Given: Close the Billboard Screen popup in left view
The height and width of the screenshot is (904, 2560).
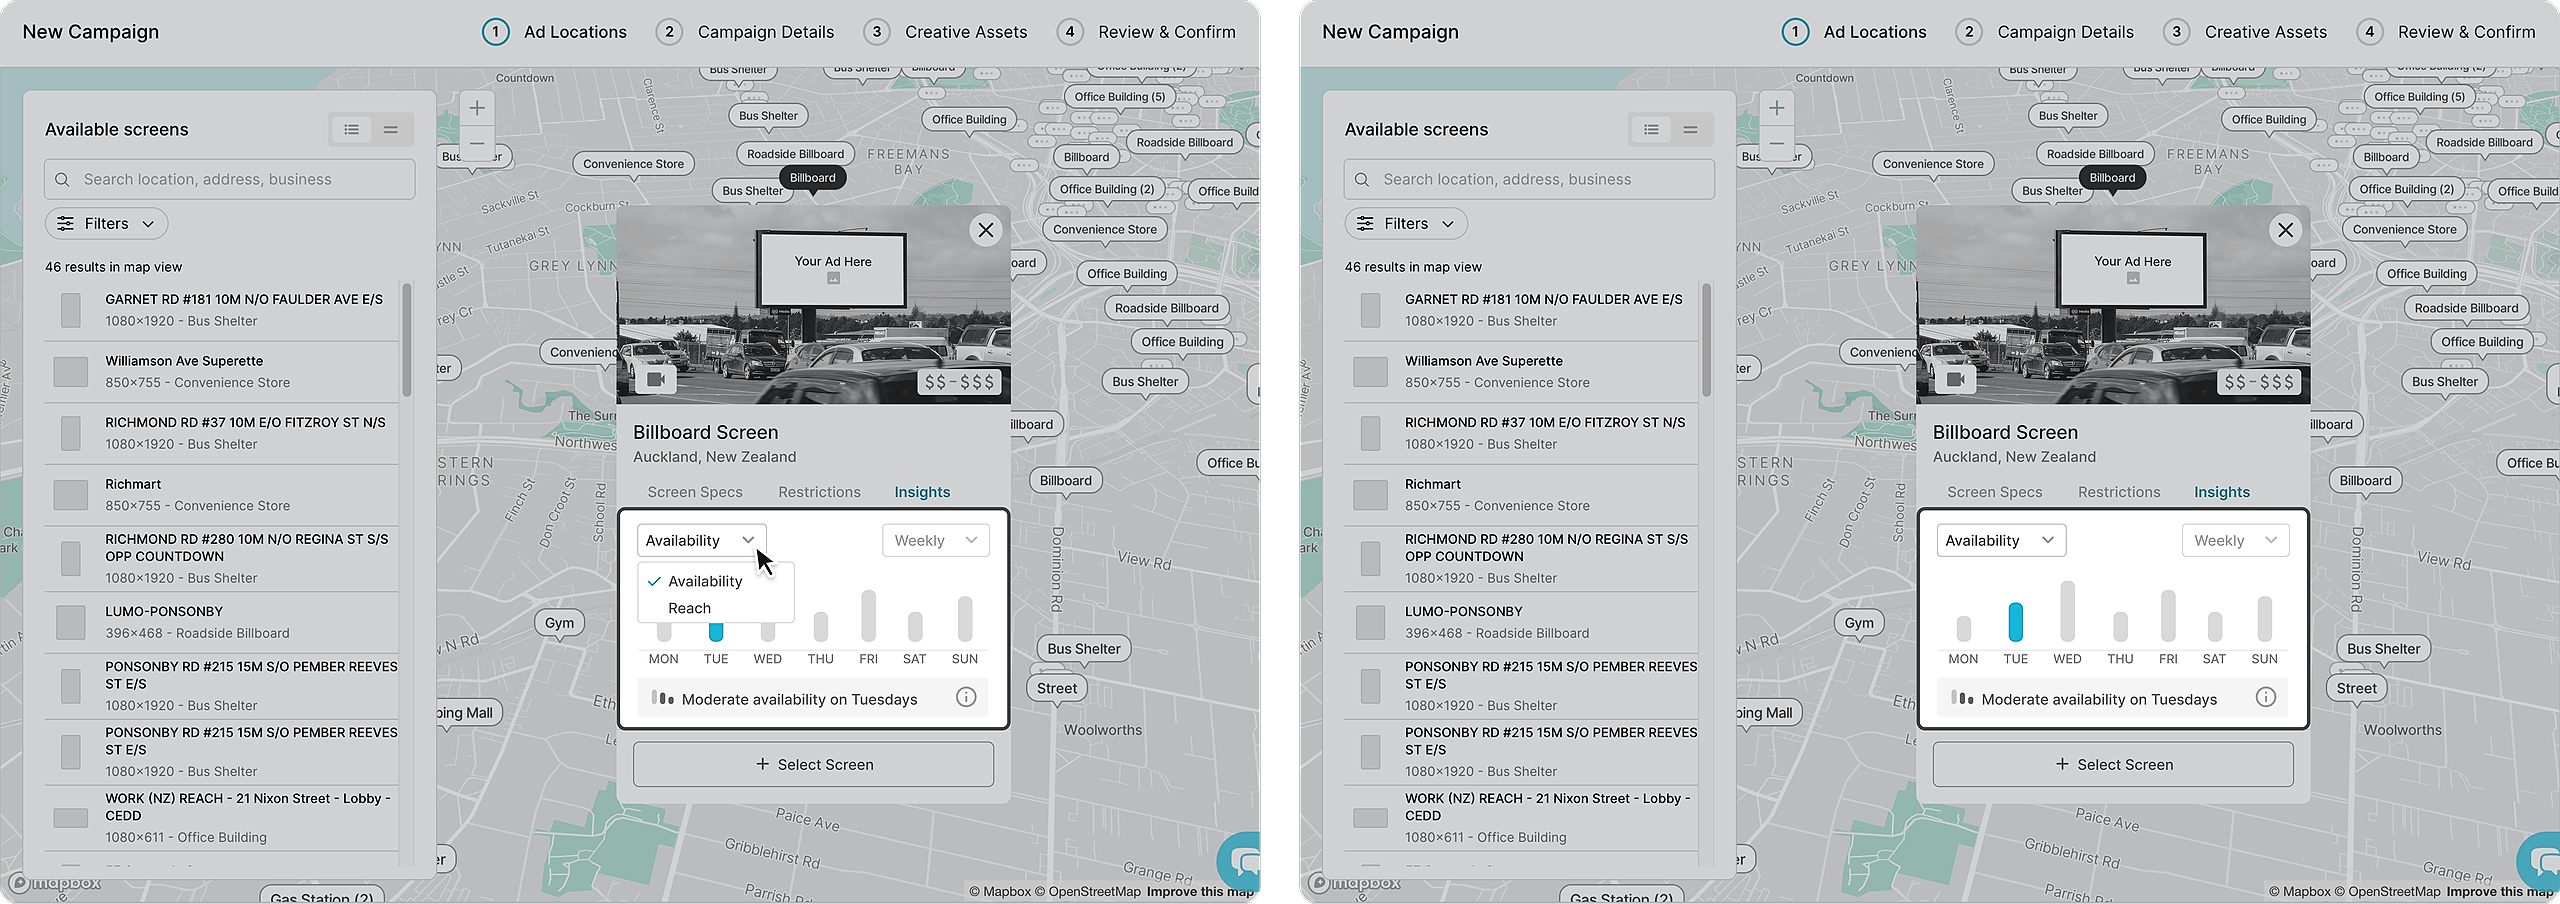Looking at the screenshot, I should pyautogui.click(x=986, y=230).
